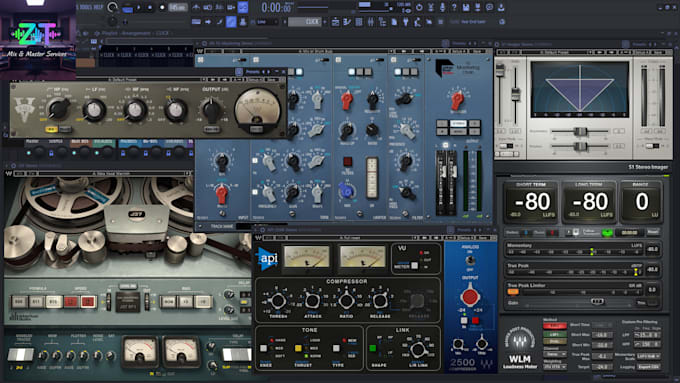
Task: Toggle the VU METER switch on API 2500
Action: pyautogui.click(x=414, y=265)
